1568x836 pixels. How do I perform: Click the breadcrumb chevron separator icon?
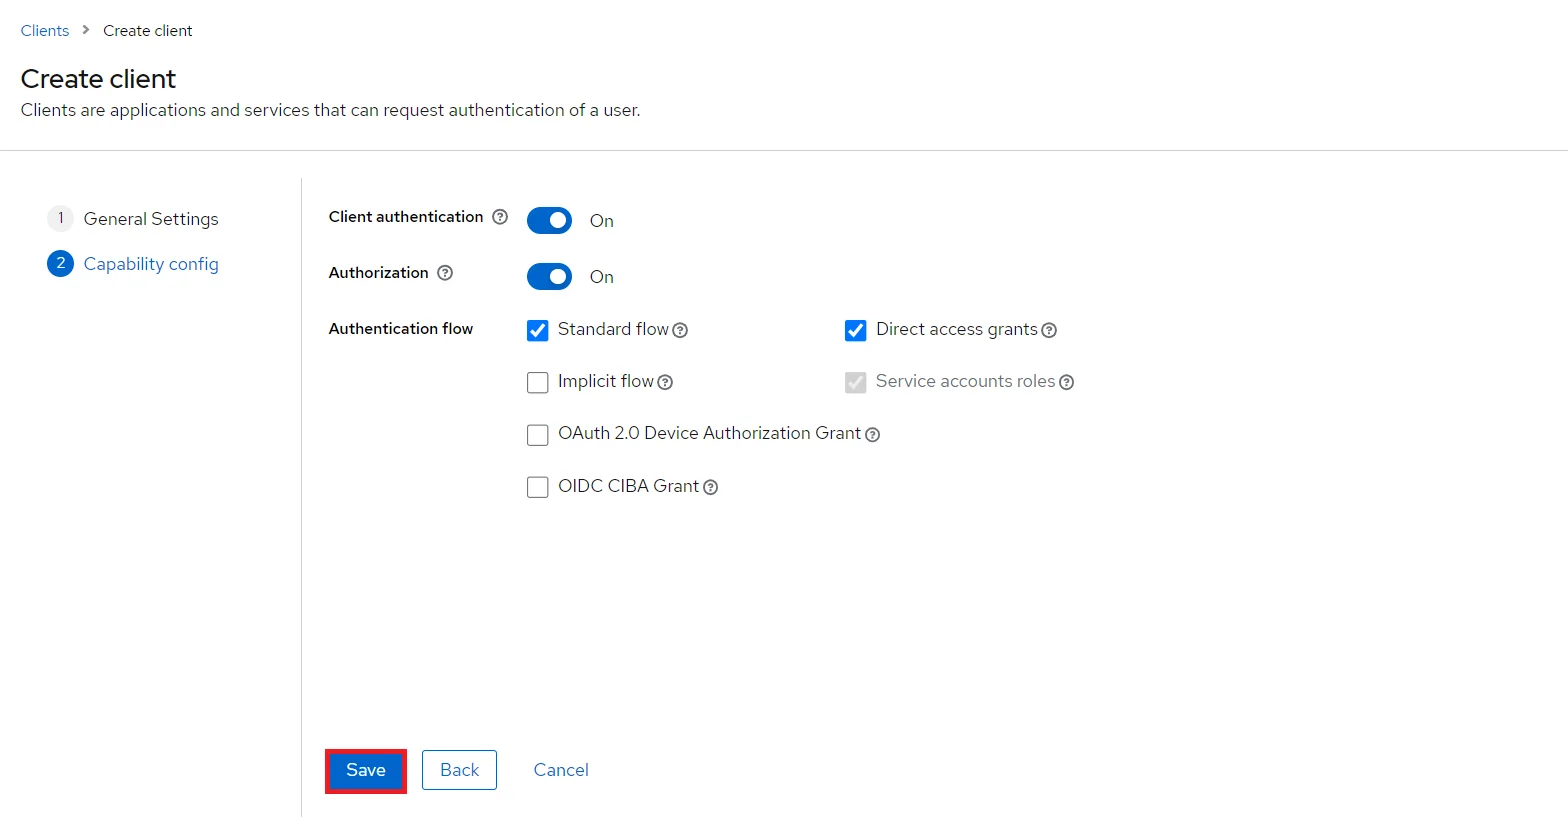[86, 30]
